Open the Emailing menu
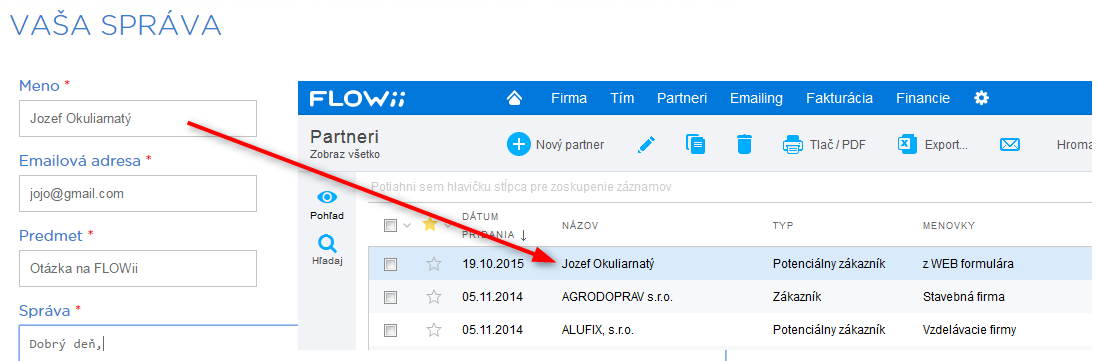Image resolution: width=1097 pixels, height=361 pixels. [756, 99]
